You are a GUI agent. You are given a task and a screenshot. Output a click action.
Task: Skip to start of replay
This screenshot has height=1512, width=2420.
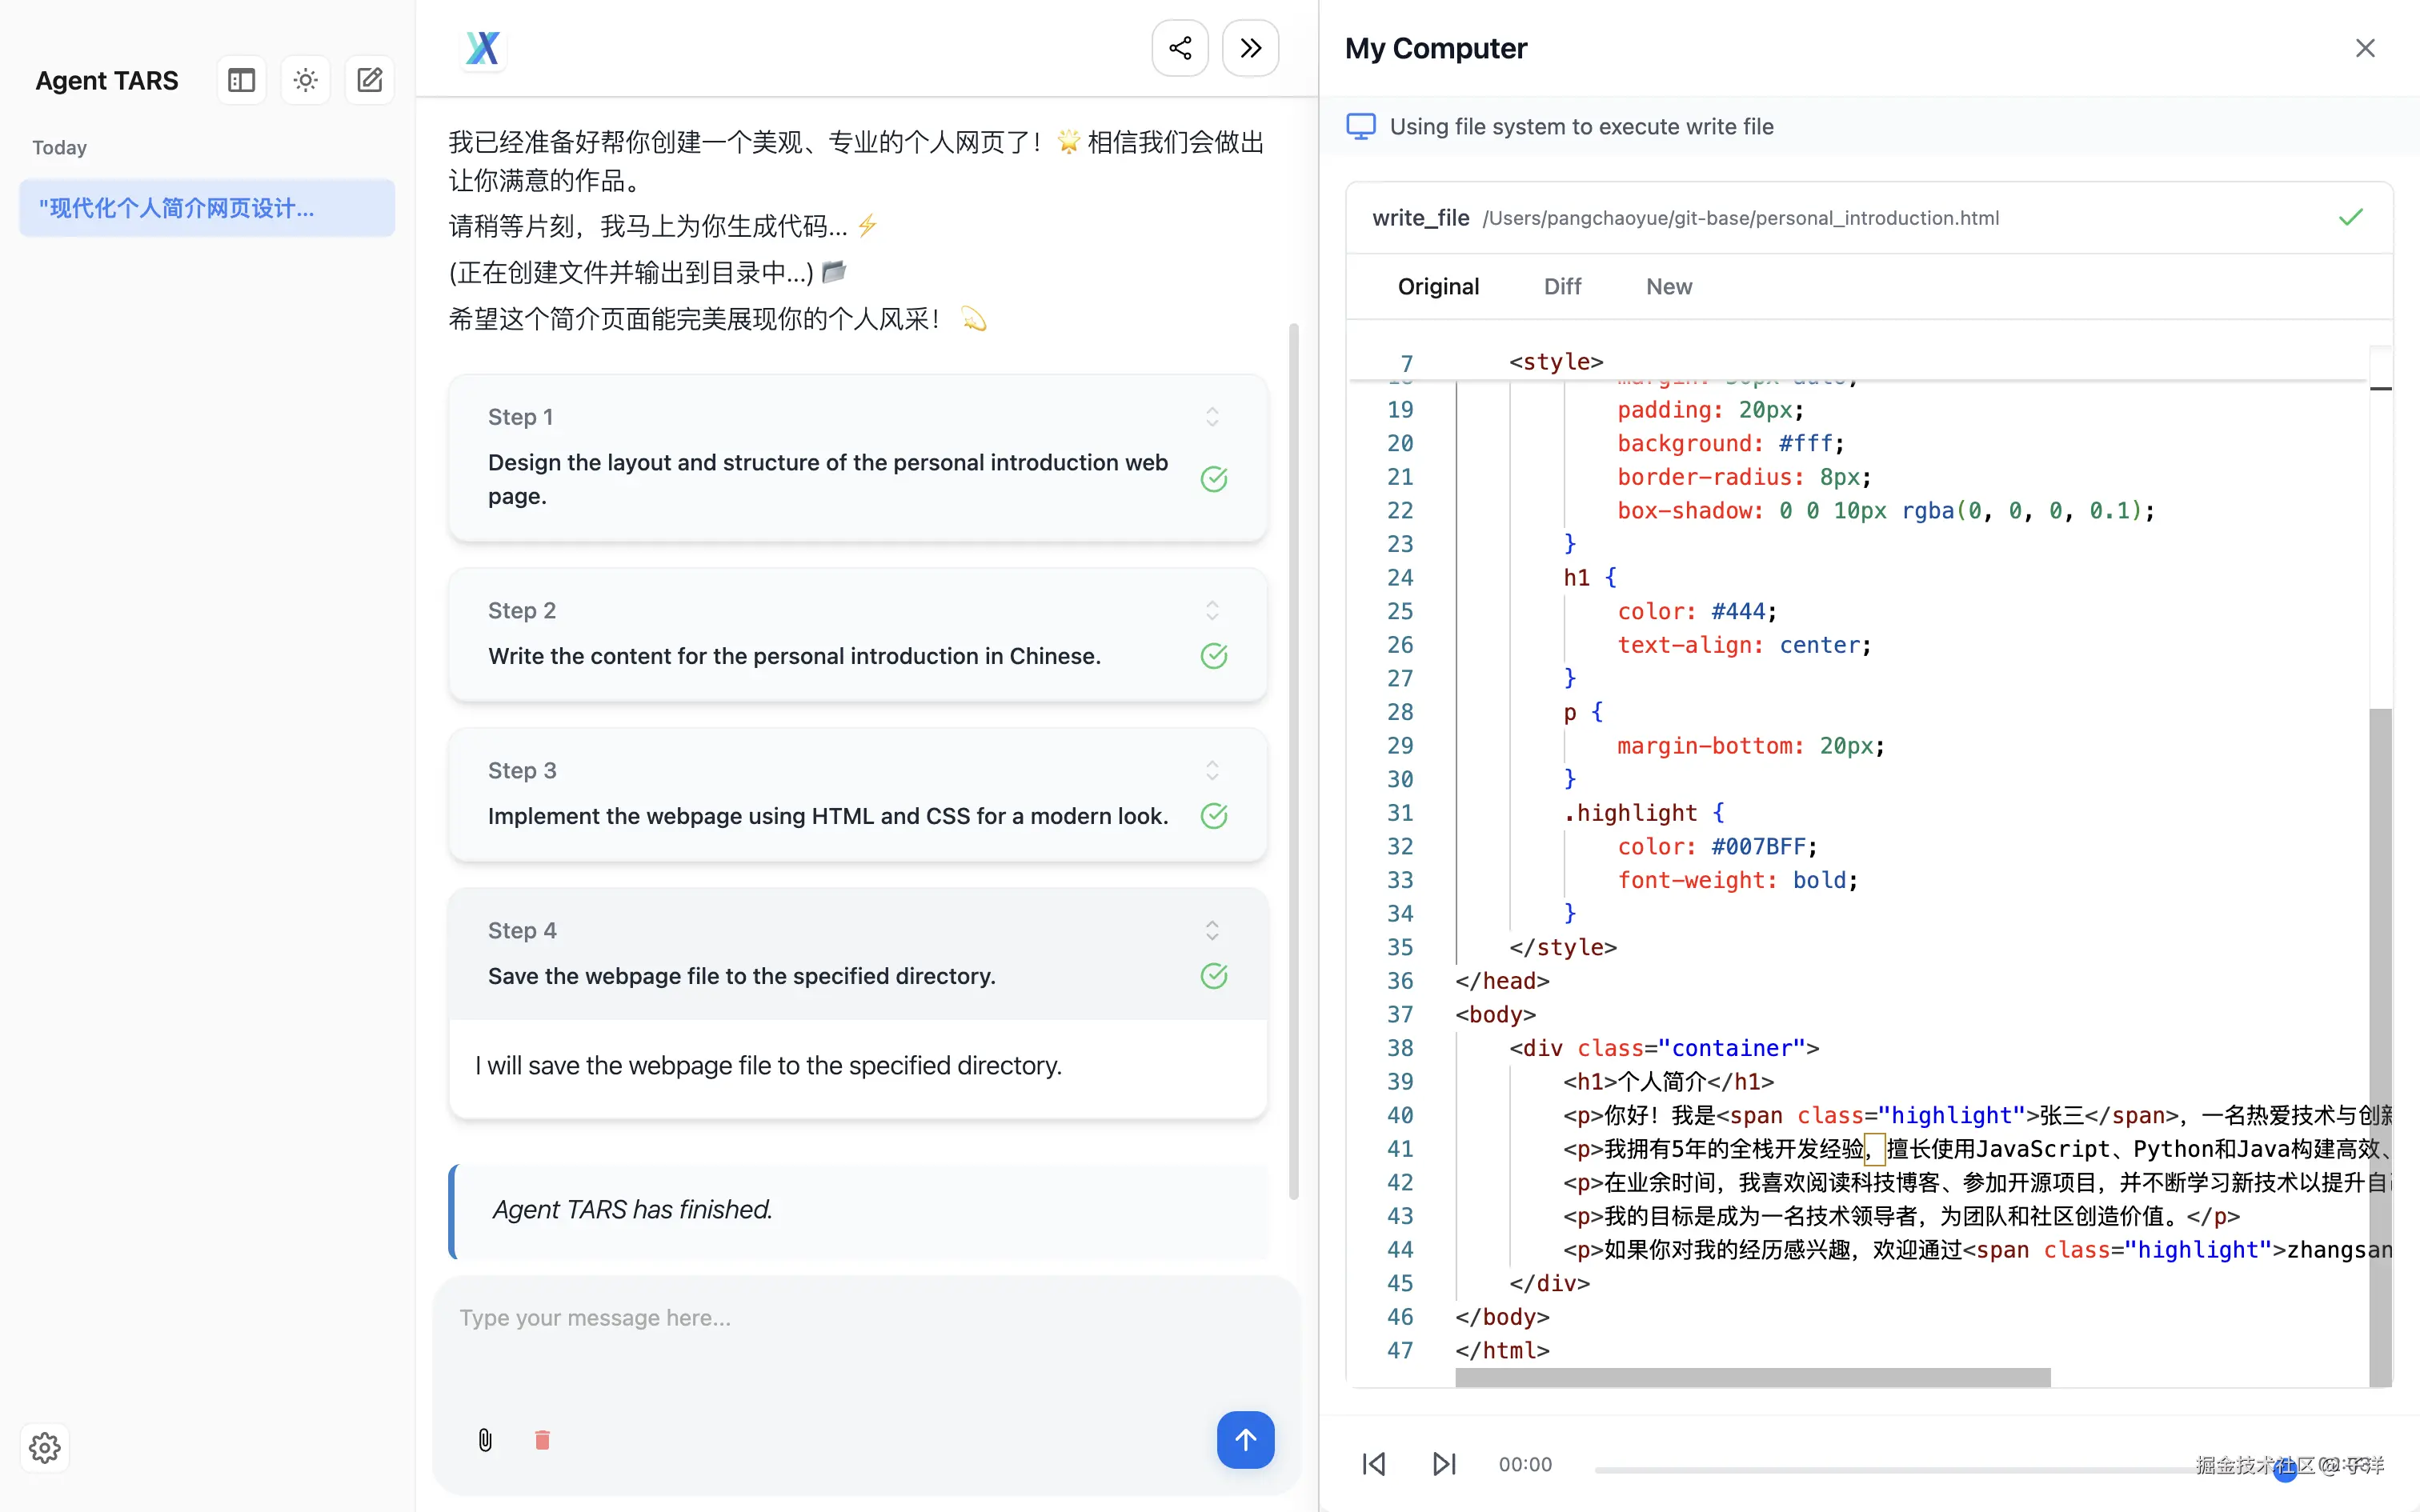pyautogui.click(x=1374, y=1464)
